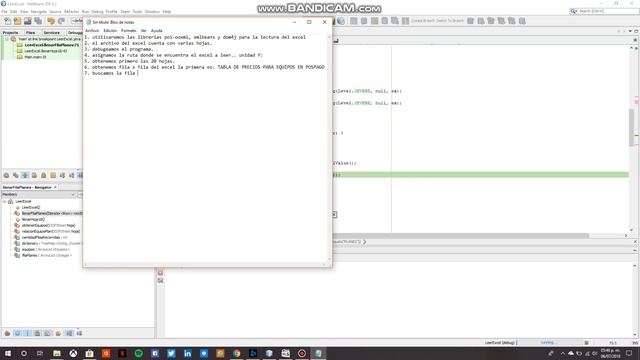Image resolution: width=640 pixels, height=360 pixels.
Task: Open the Help menu in NetBeans
Action: pyautogui.click(x=167, y=11)
